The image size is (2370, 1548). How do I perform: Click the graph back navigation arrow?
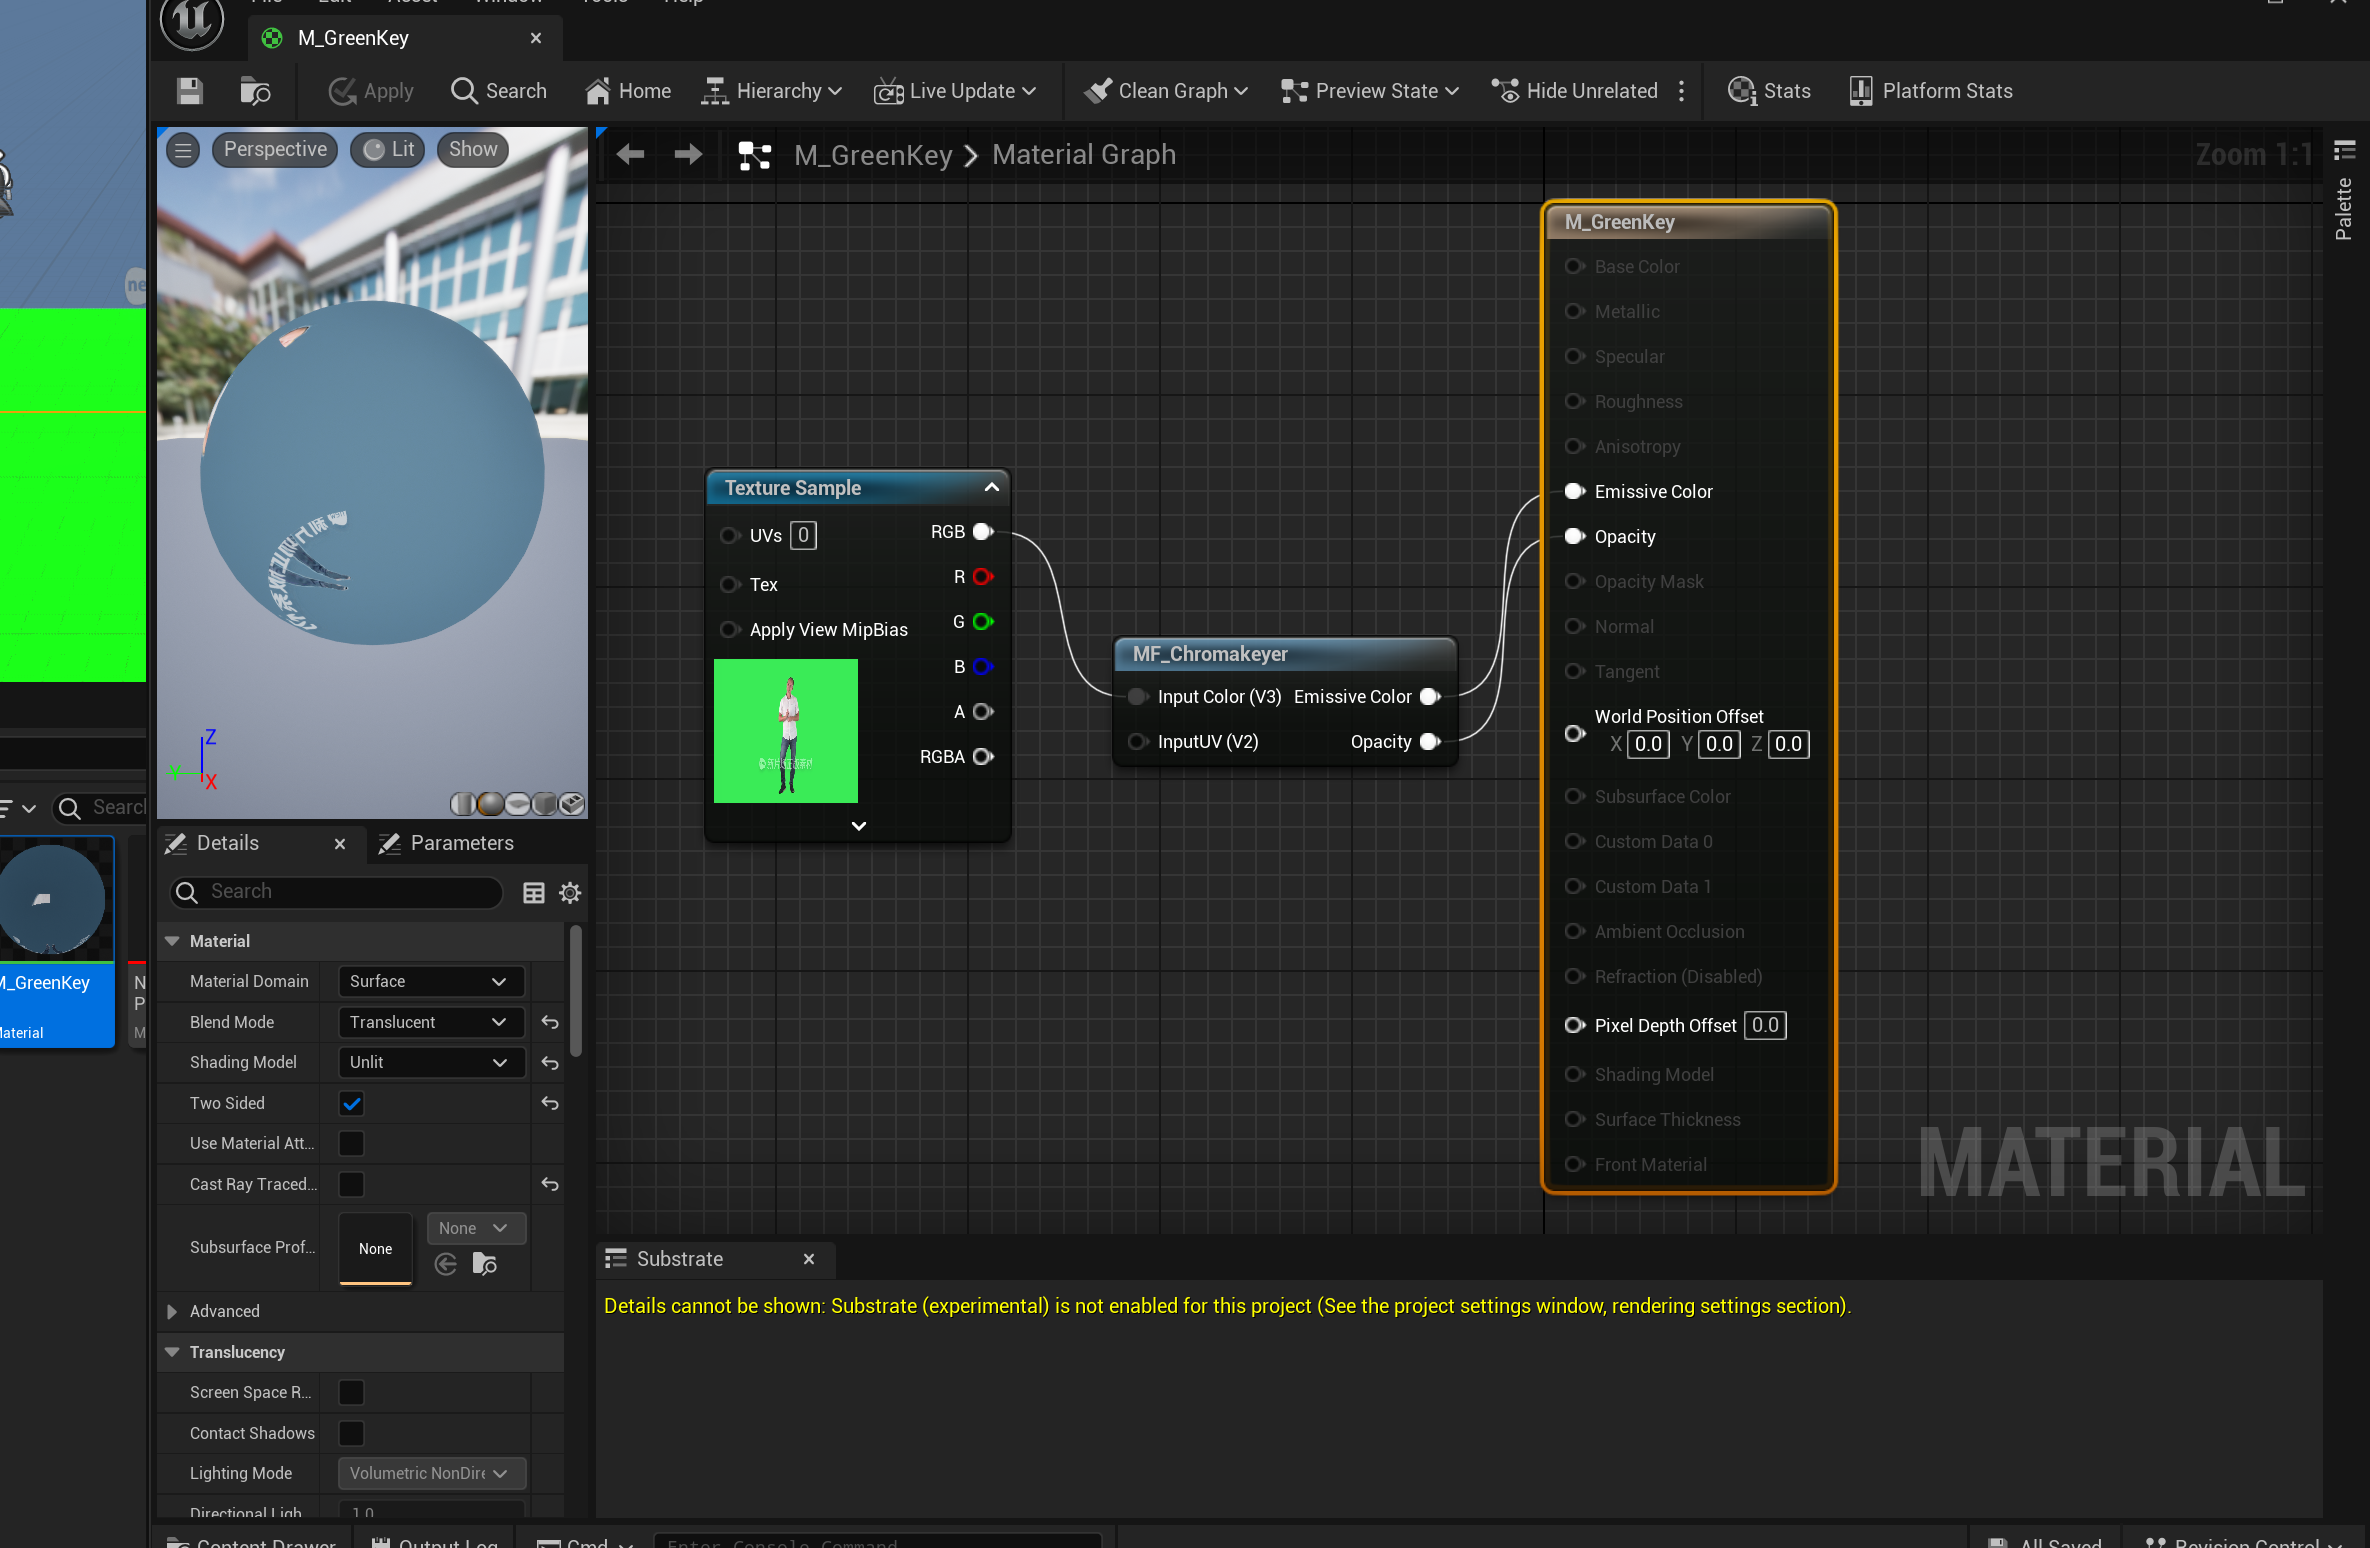630,155
